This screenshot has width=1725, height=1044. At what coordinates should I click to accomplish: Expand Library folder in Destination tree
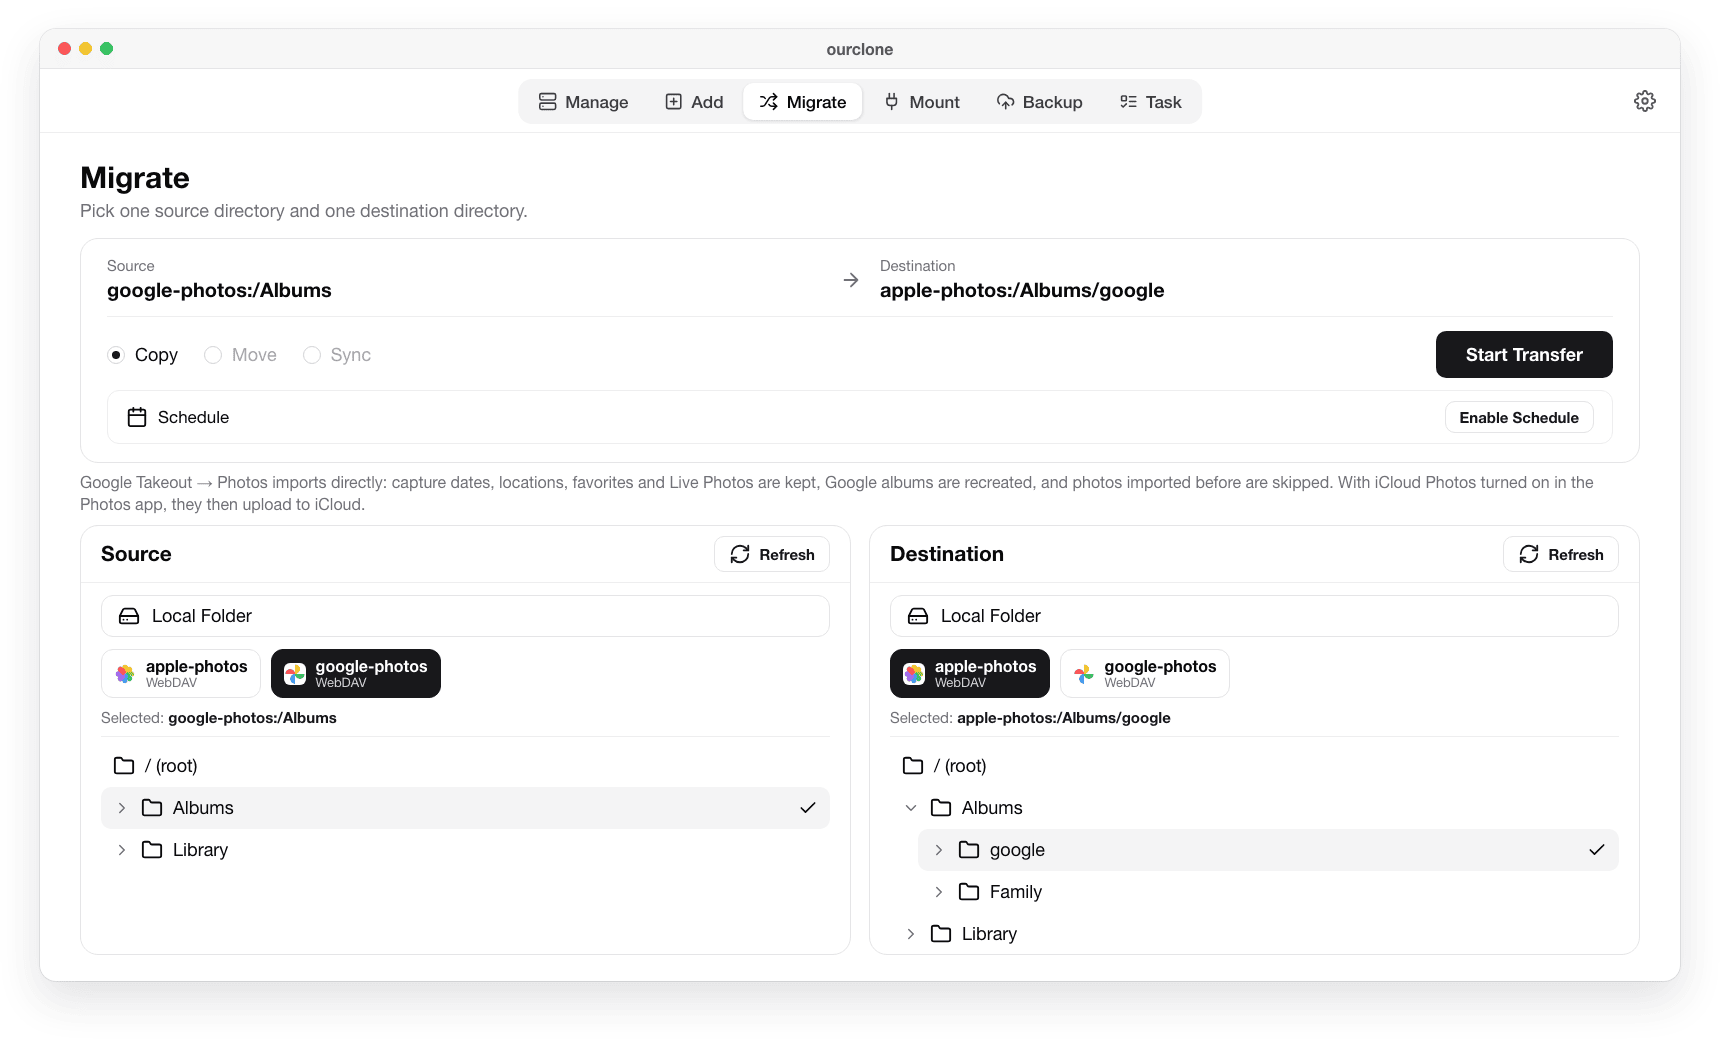click(x=911, y=934)
